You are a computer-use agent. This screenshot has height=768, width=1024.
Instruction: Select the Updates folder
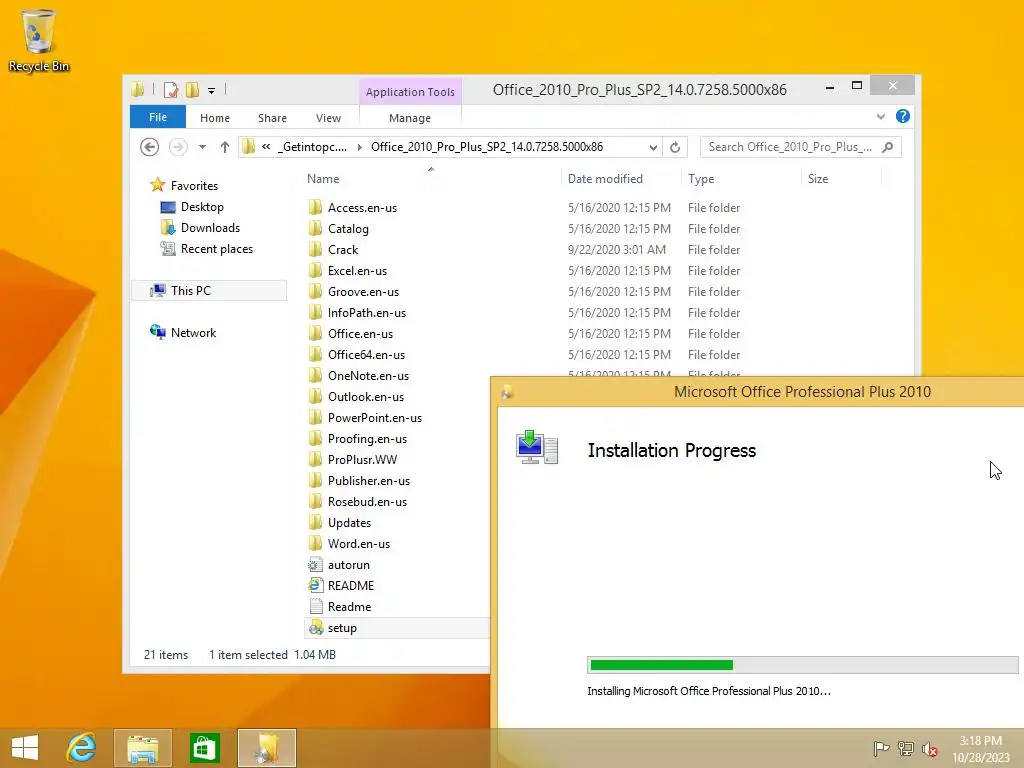pyautogui.click(x=349, y=522)
